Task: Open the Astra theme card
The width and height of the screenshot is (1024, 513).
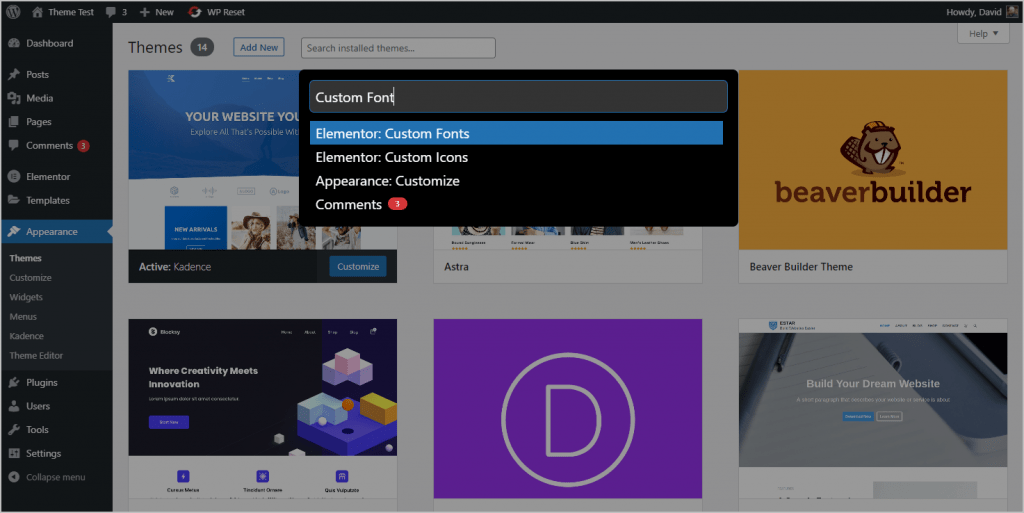Action: point(568,255)
